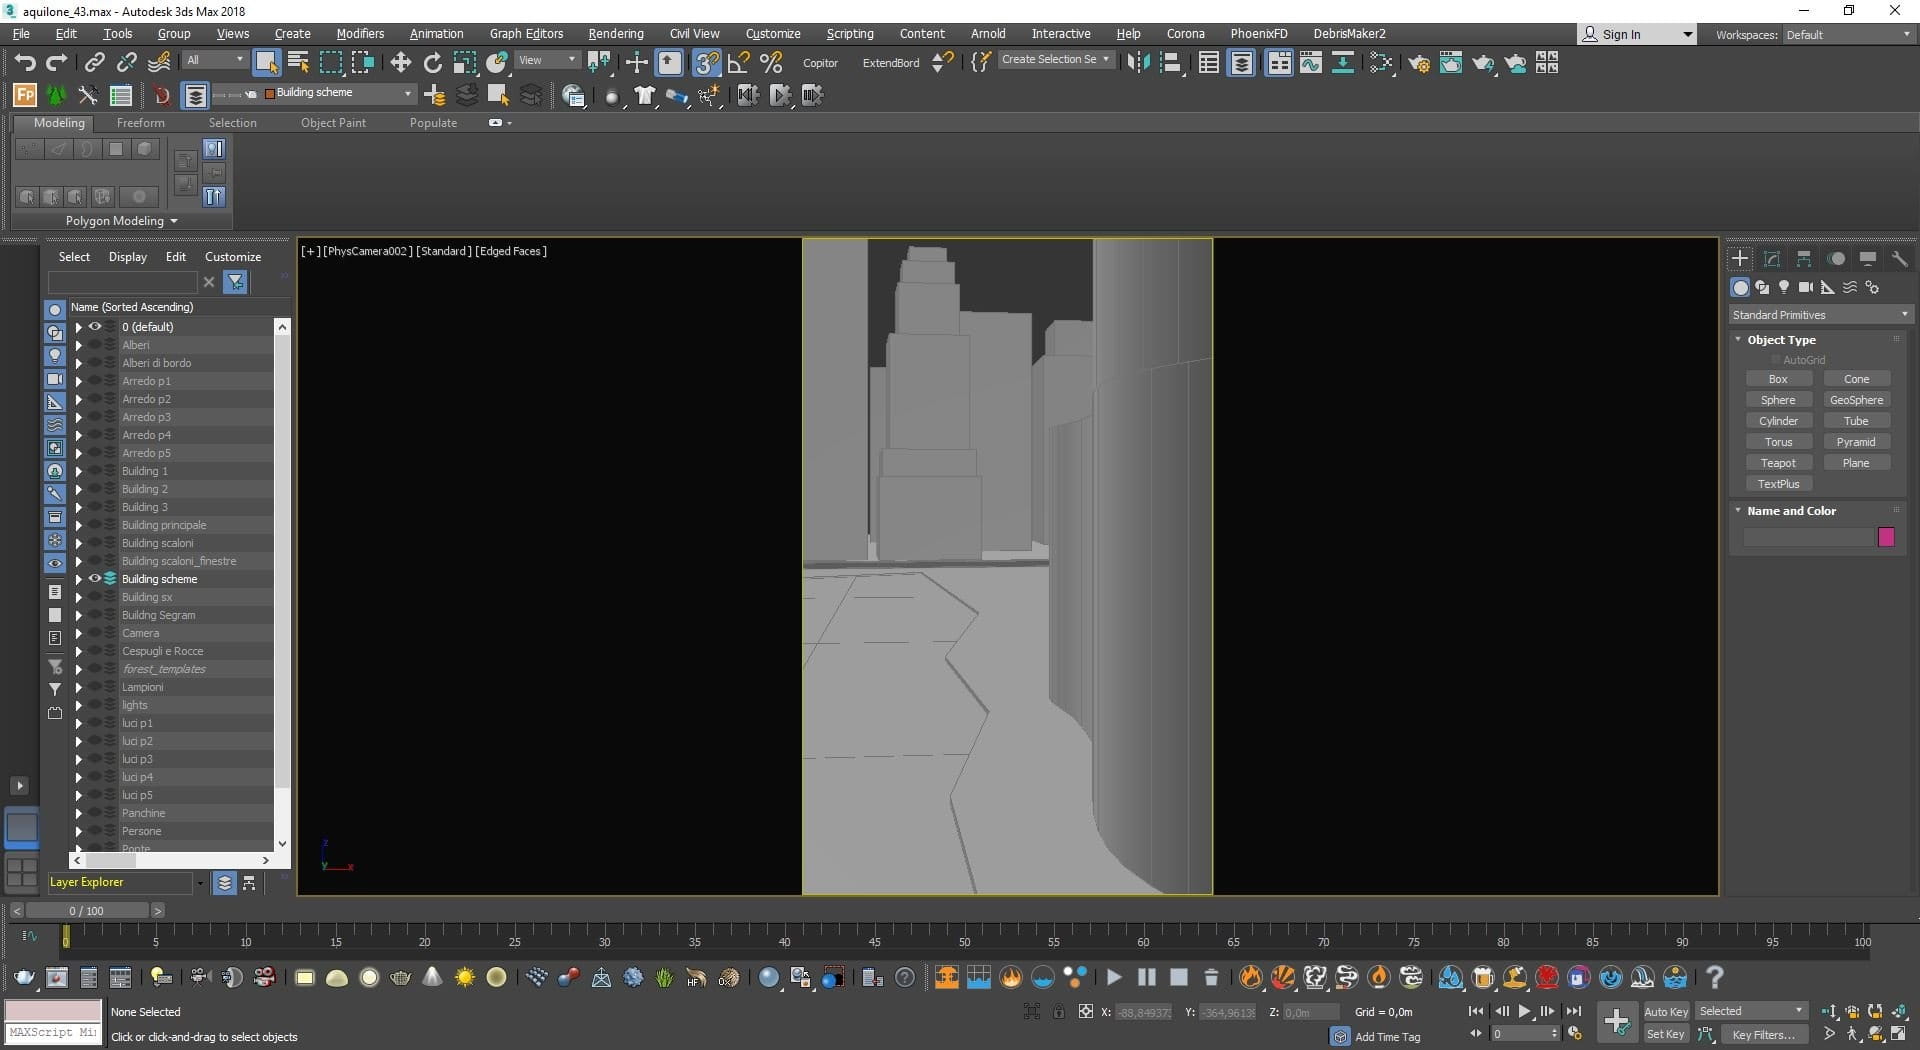This screenshot has width=1920, height=1050.
Task: Click the filter funnel icon in Layer Explorer
Action: click(236, 282)
